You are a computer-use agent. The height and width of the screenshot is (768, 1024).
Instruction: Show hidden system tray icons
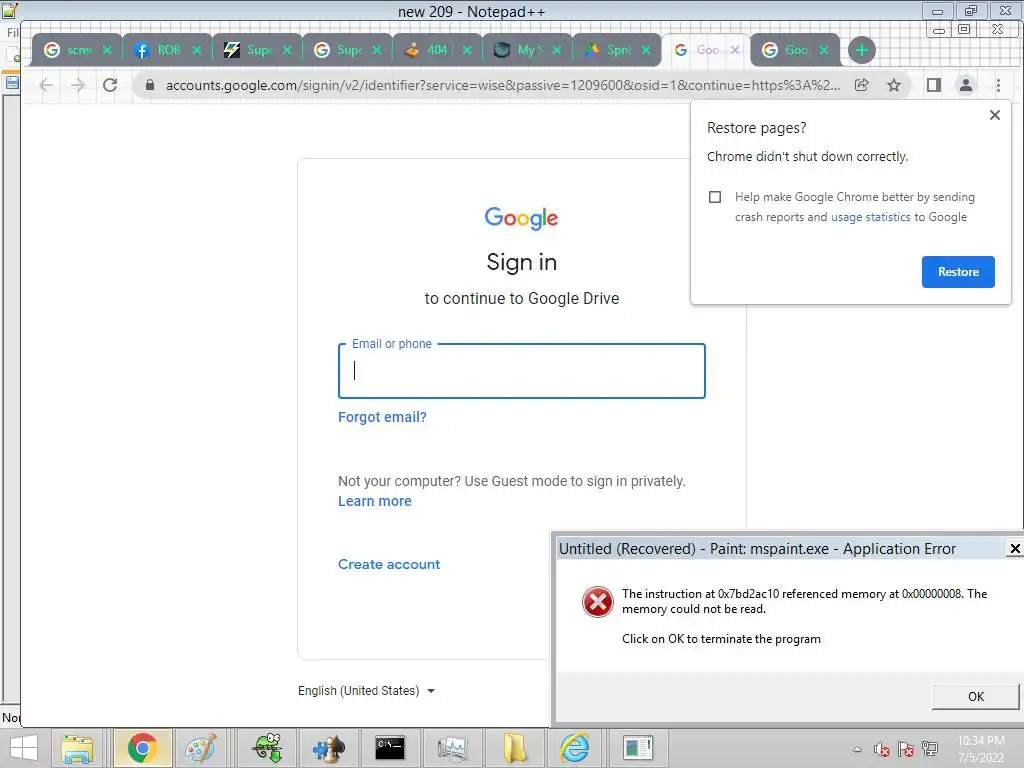[x=857, y=749]
